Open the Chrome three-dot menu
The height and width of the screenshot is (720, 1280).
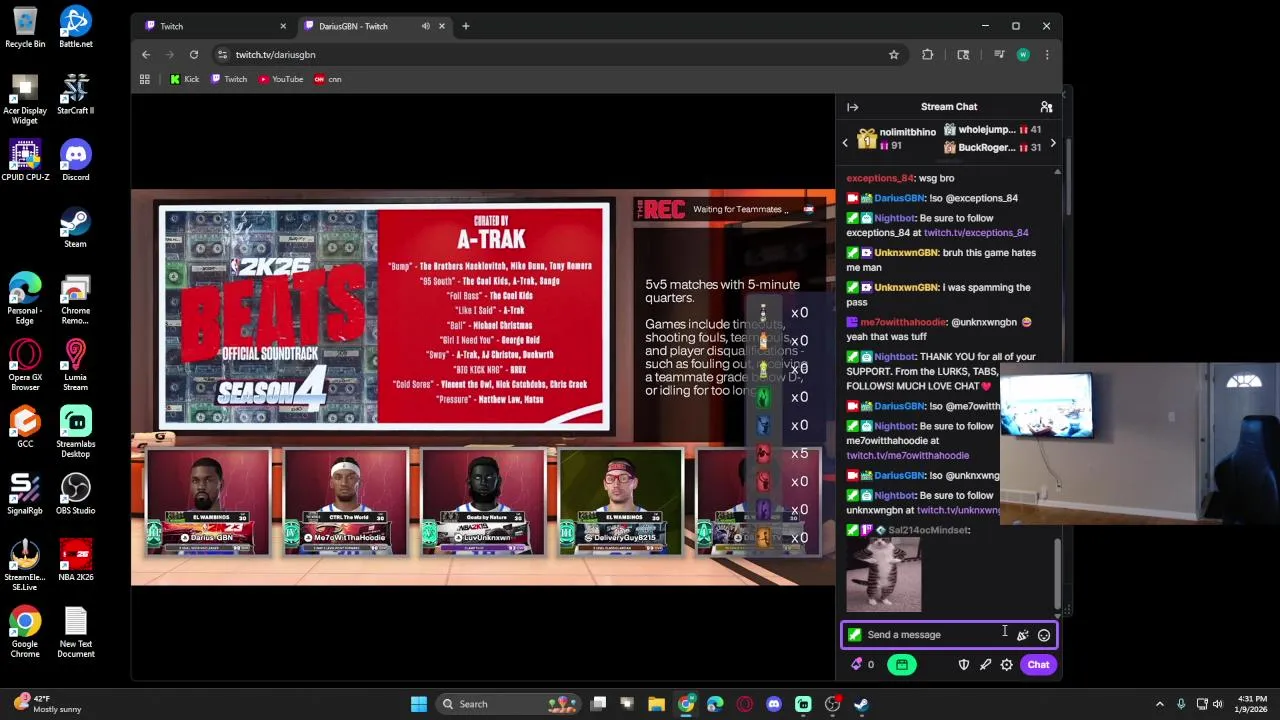click(1046, 55)
